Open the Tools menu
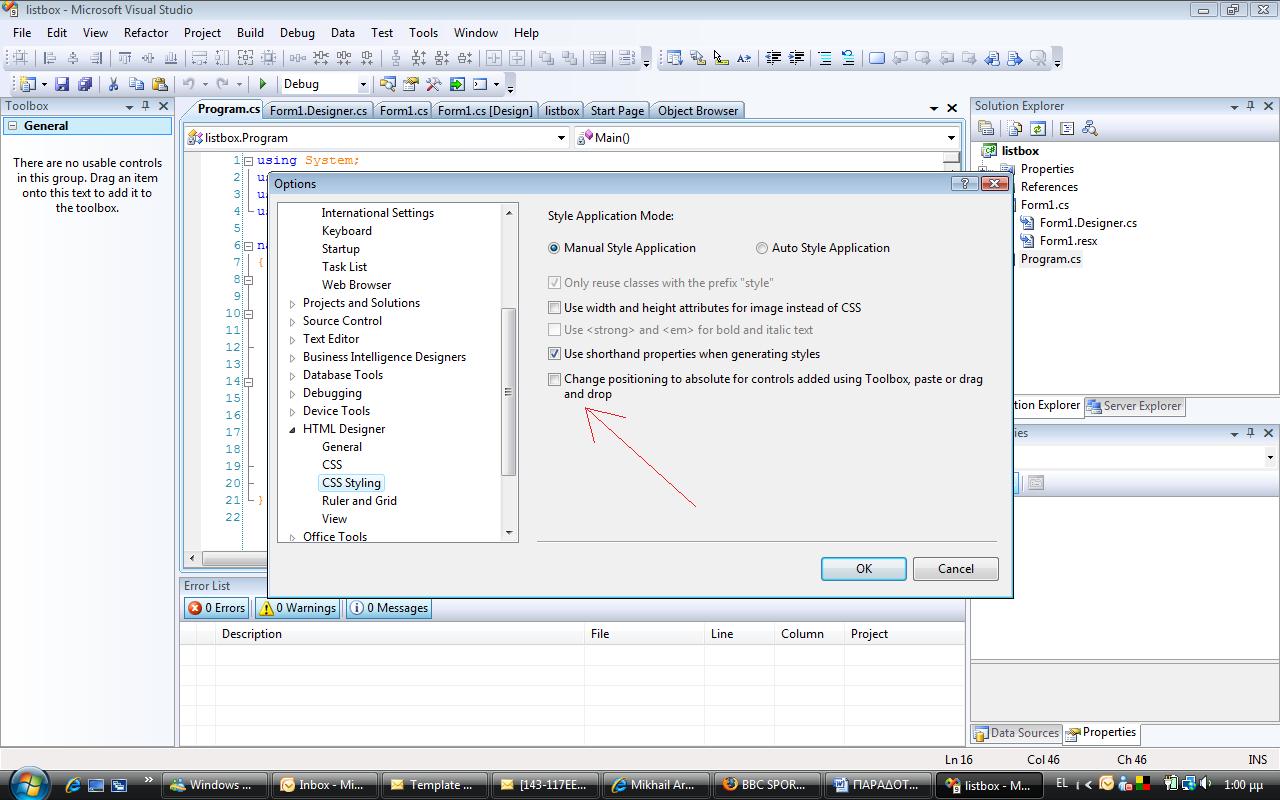Image resolution: width=1280 pixels, height=800 pixels. click(423, 33)
